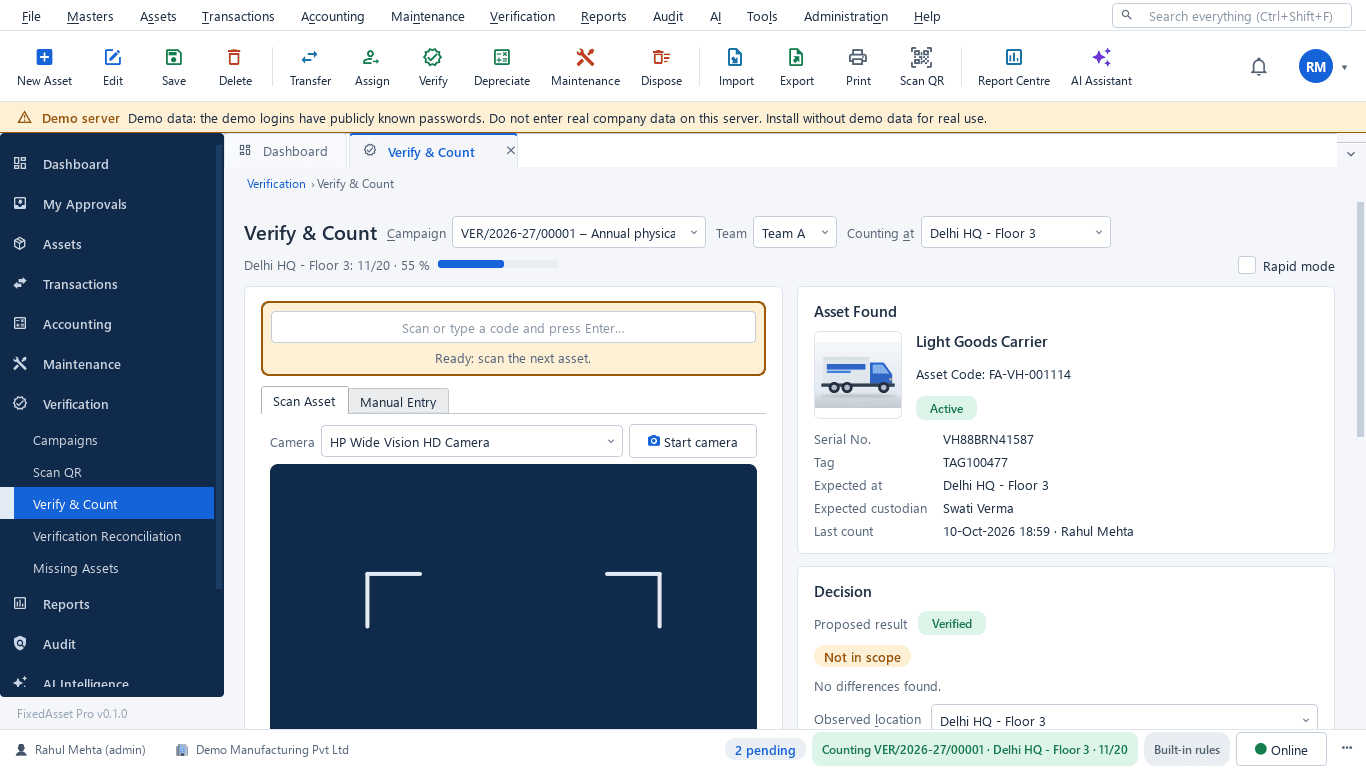Open the Team A dropdown
Image resolution: width=1366 pixels, height=768 pixels.
coord(795,233)
